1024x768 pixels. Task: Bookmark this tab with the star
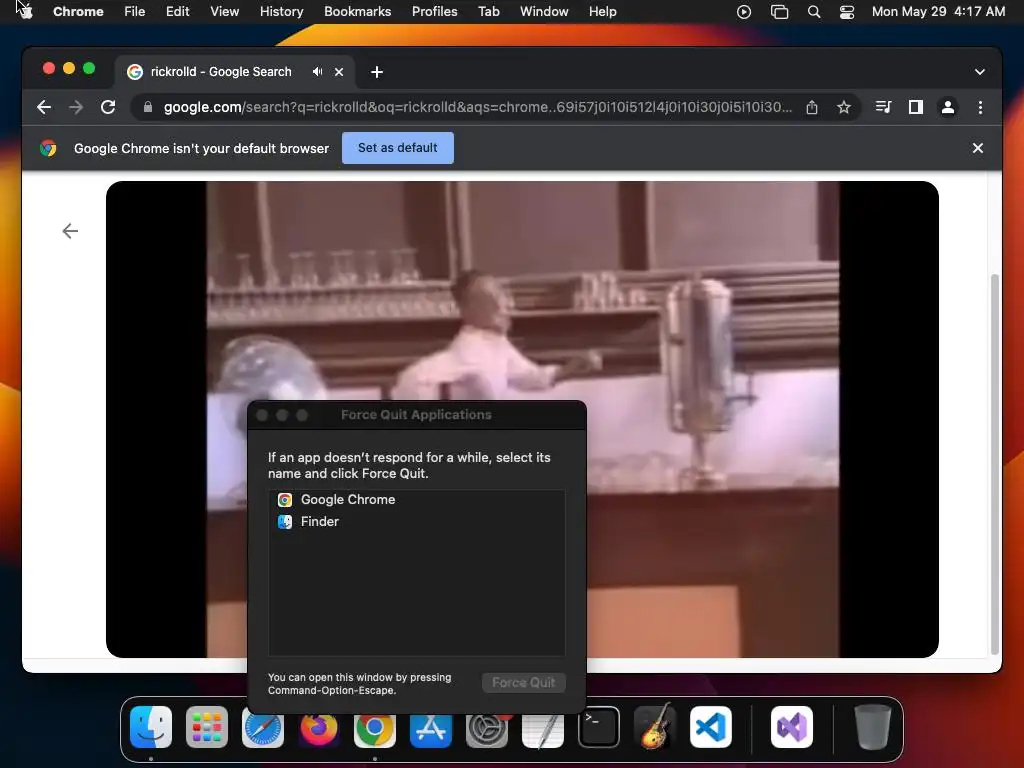coord(844,107)
